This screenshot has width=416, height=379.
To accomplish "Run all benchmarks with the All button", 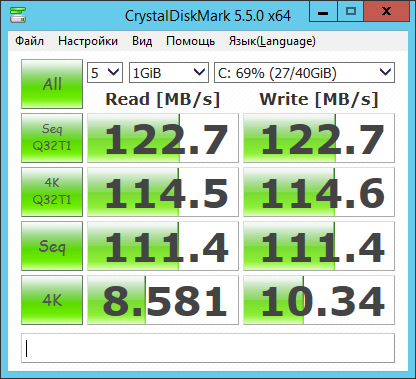I will 52,84.
